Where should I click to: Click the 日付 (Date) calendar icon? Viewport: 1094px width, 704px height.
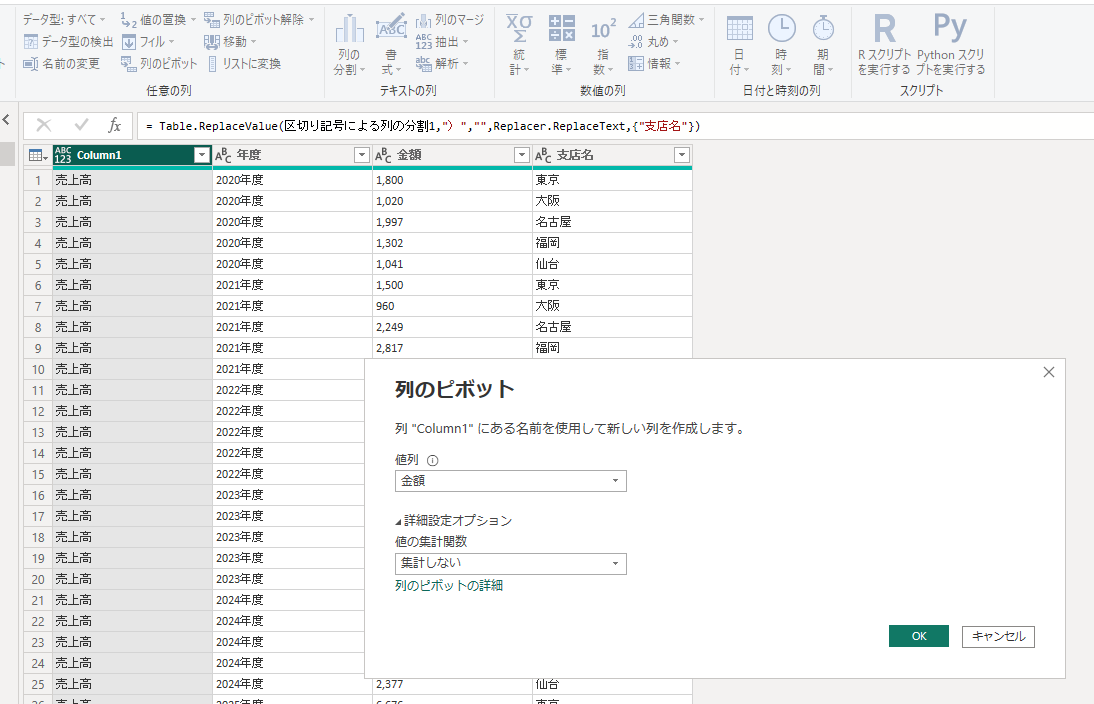coord(739,30)
